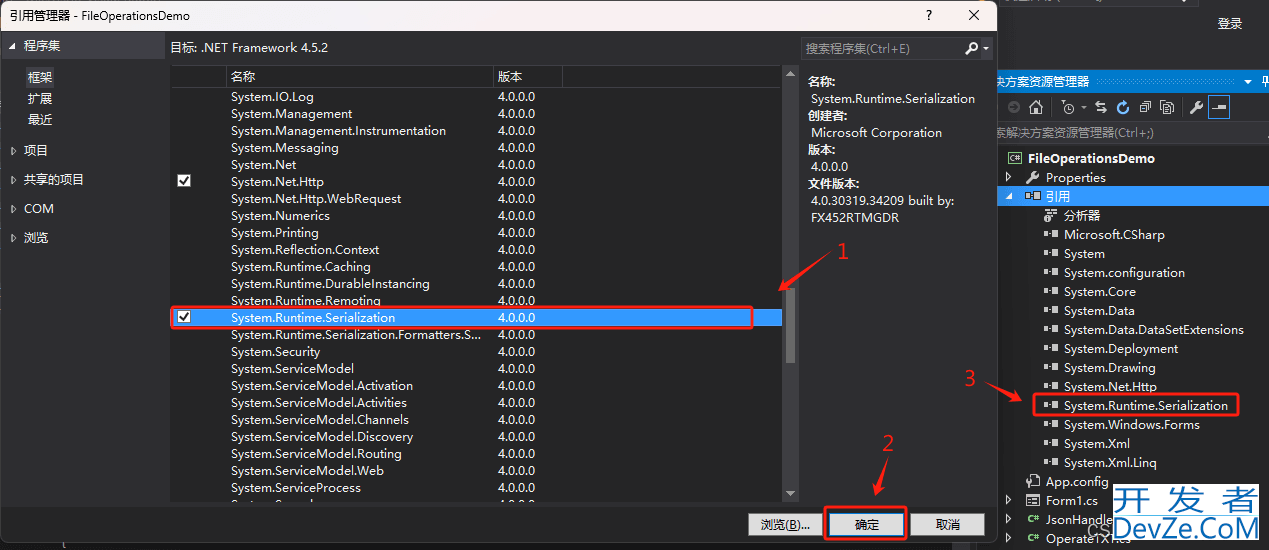Click the C# project icon beside FileOperationsDemo
The width and height of the screenshot is (1269, 550).
click(1014, 158)
